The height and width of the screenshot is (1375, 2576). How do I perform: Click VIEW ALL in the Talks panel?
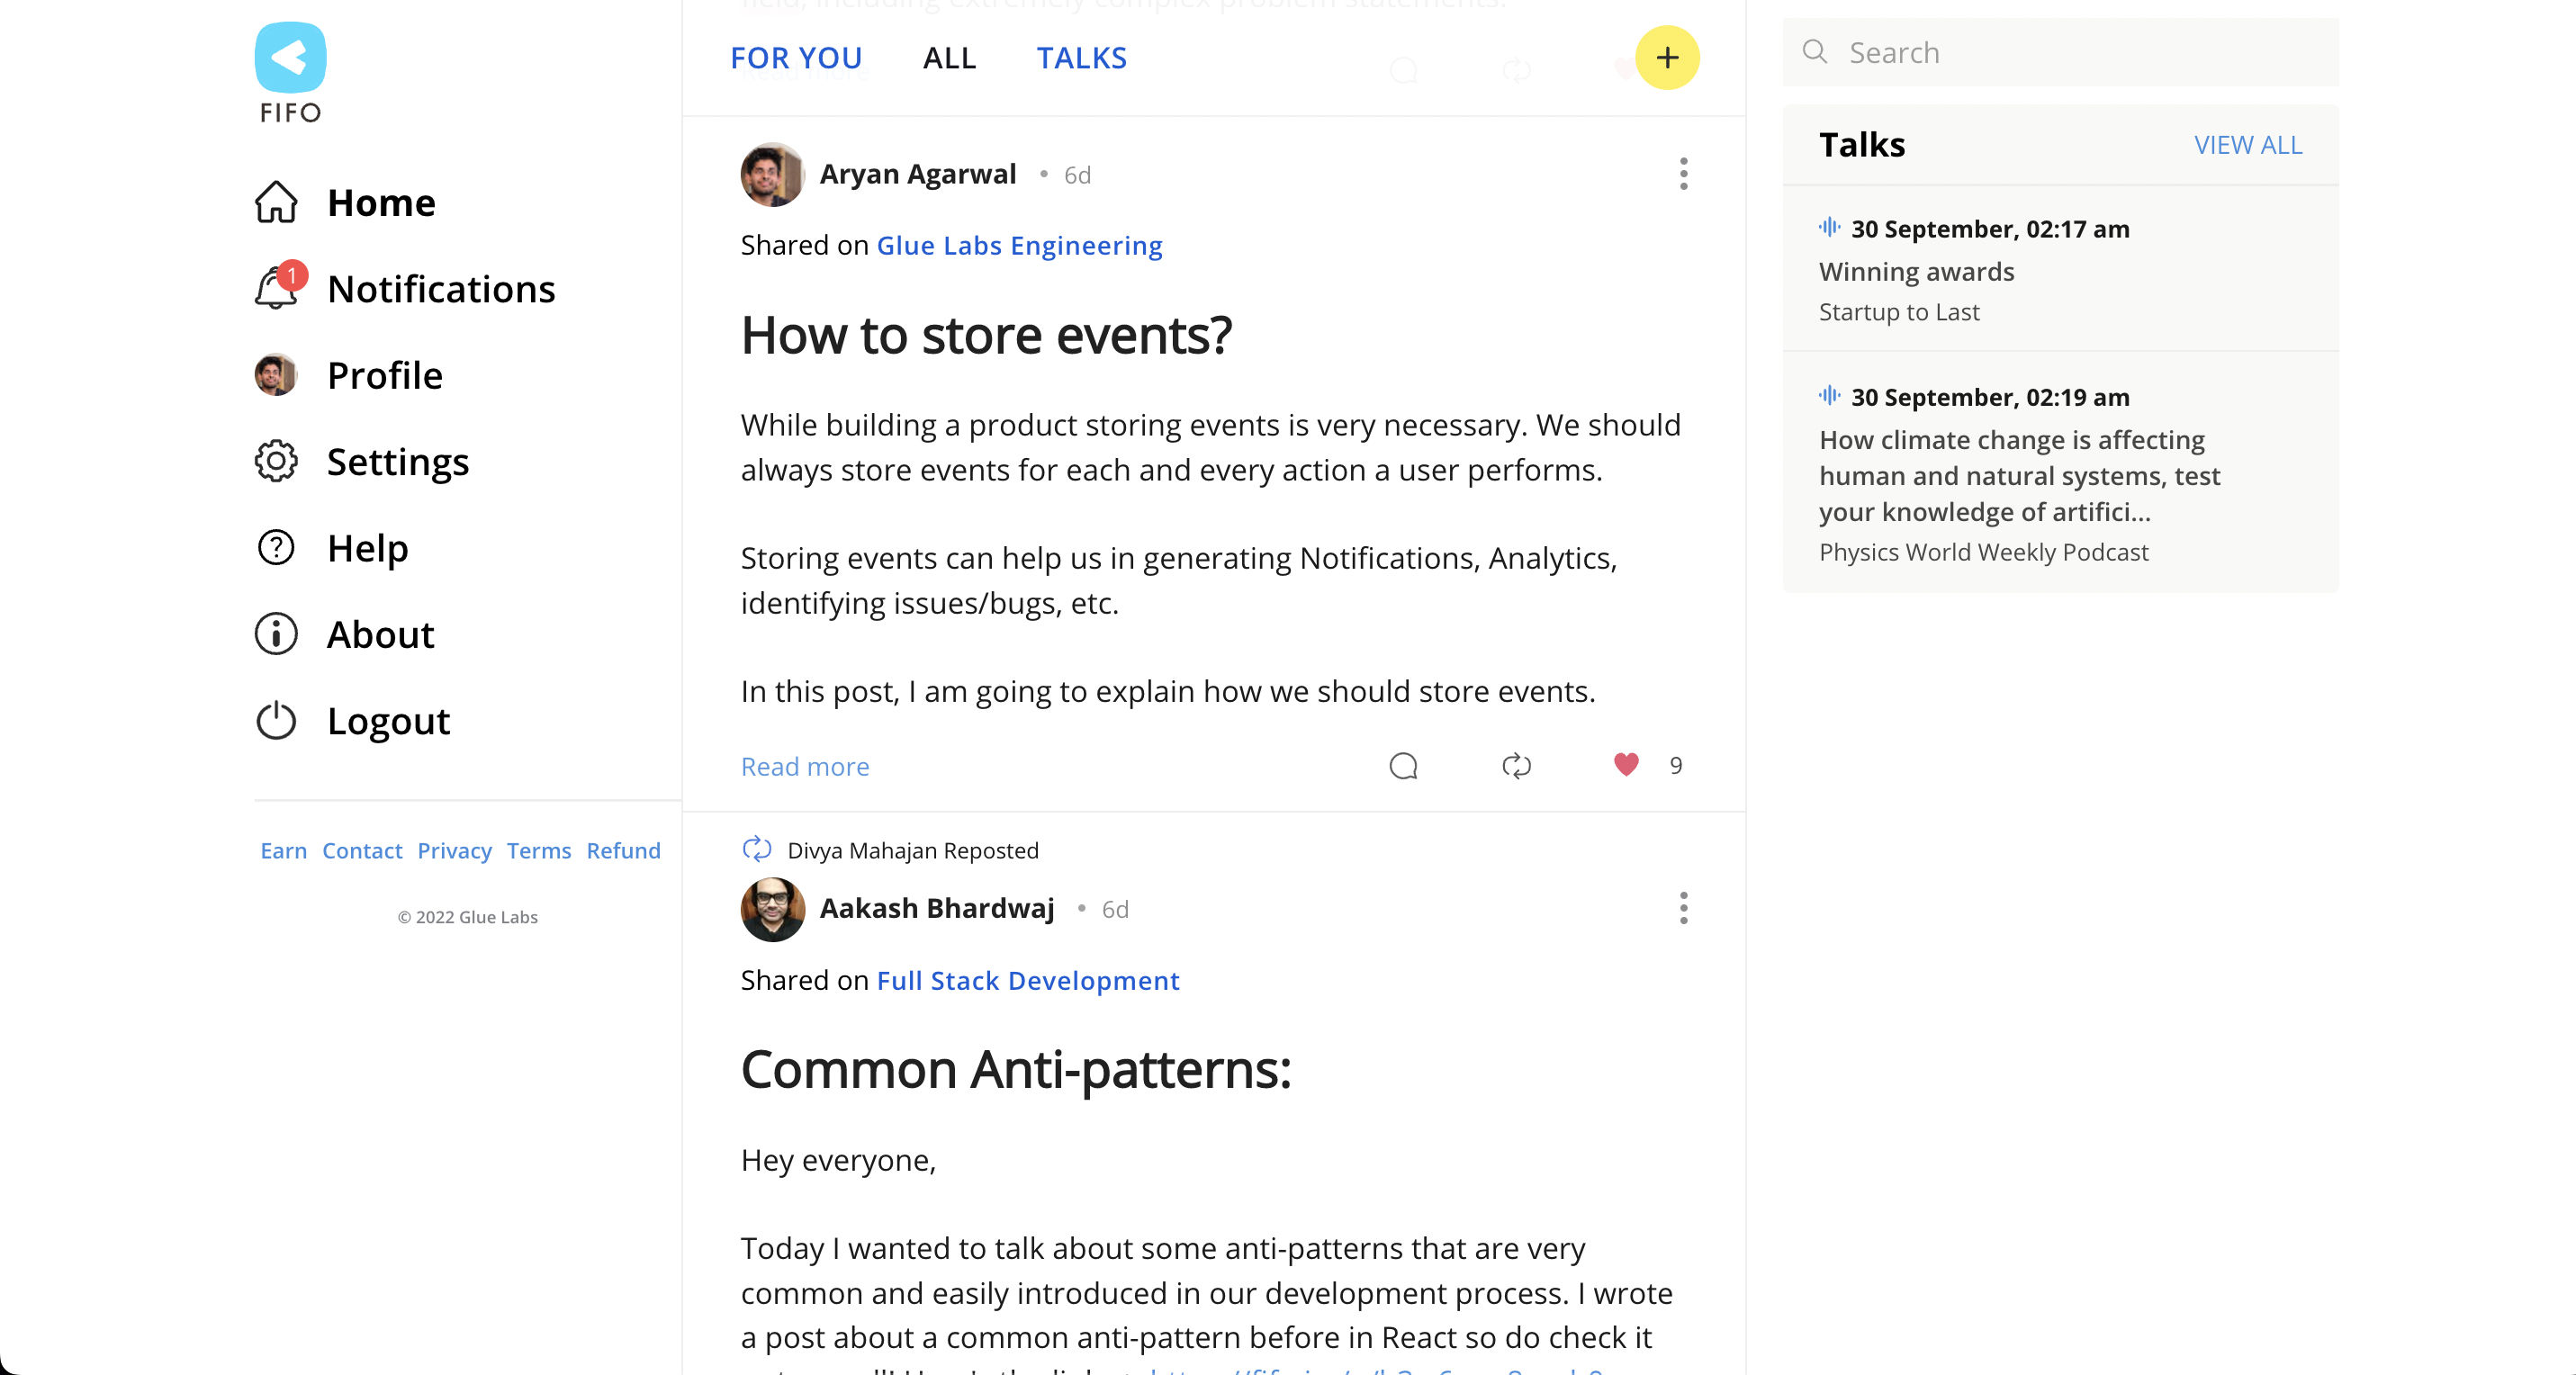(x=2248, y=145)
